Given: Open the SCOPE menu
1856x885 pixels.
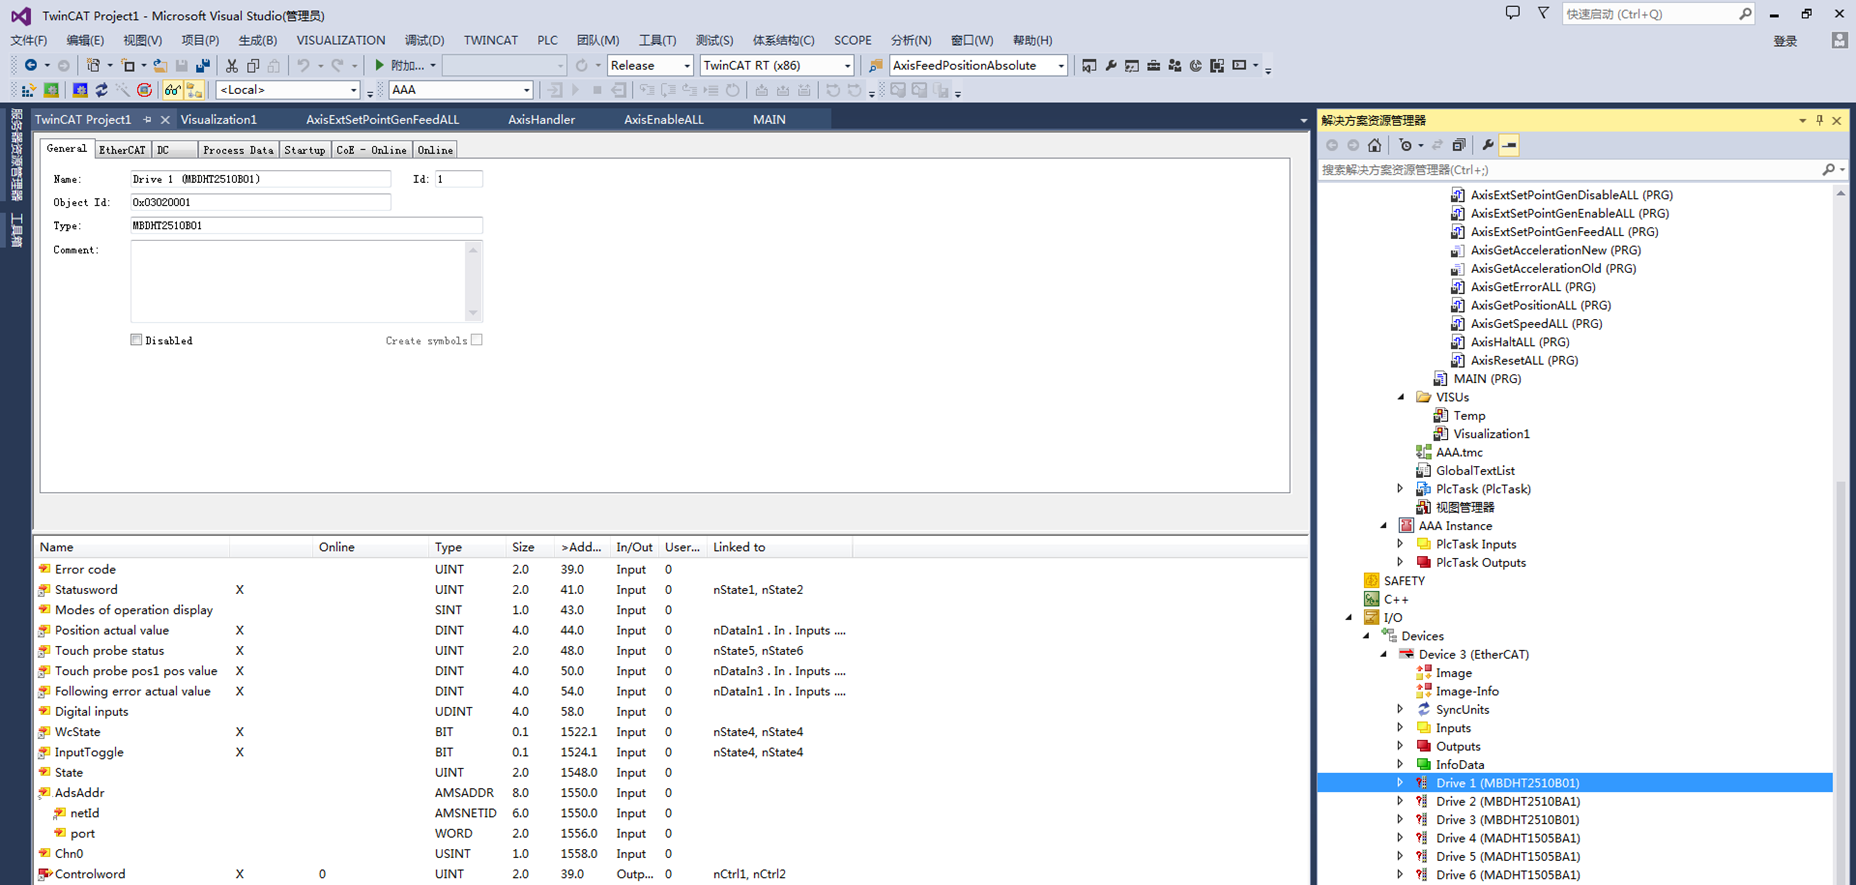Looking at the screenshot, I should [852, 40].
